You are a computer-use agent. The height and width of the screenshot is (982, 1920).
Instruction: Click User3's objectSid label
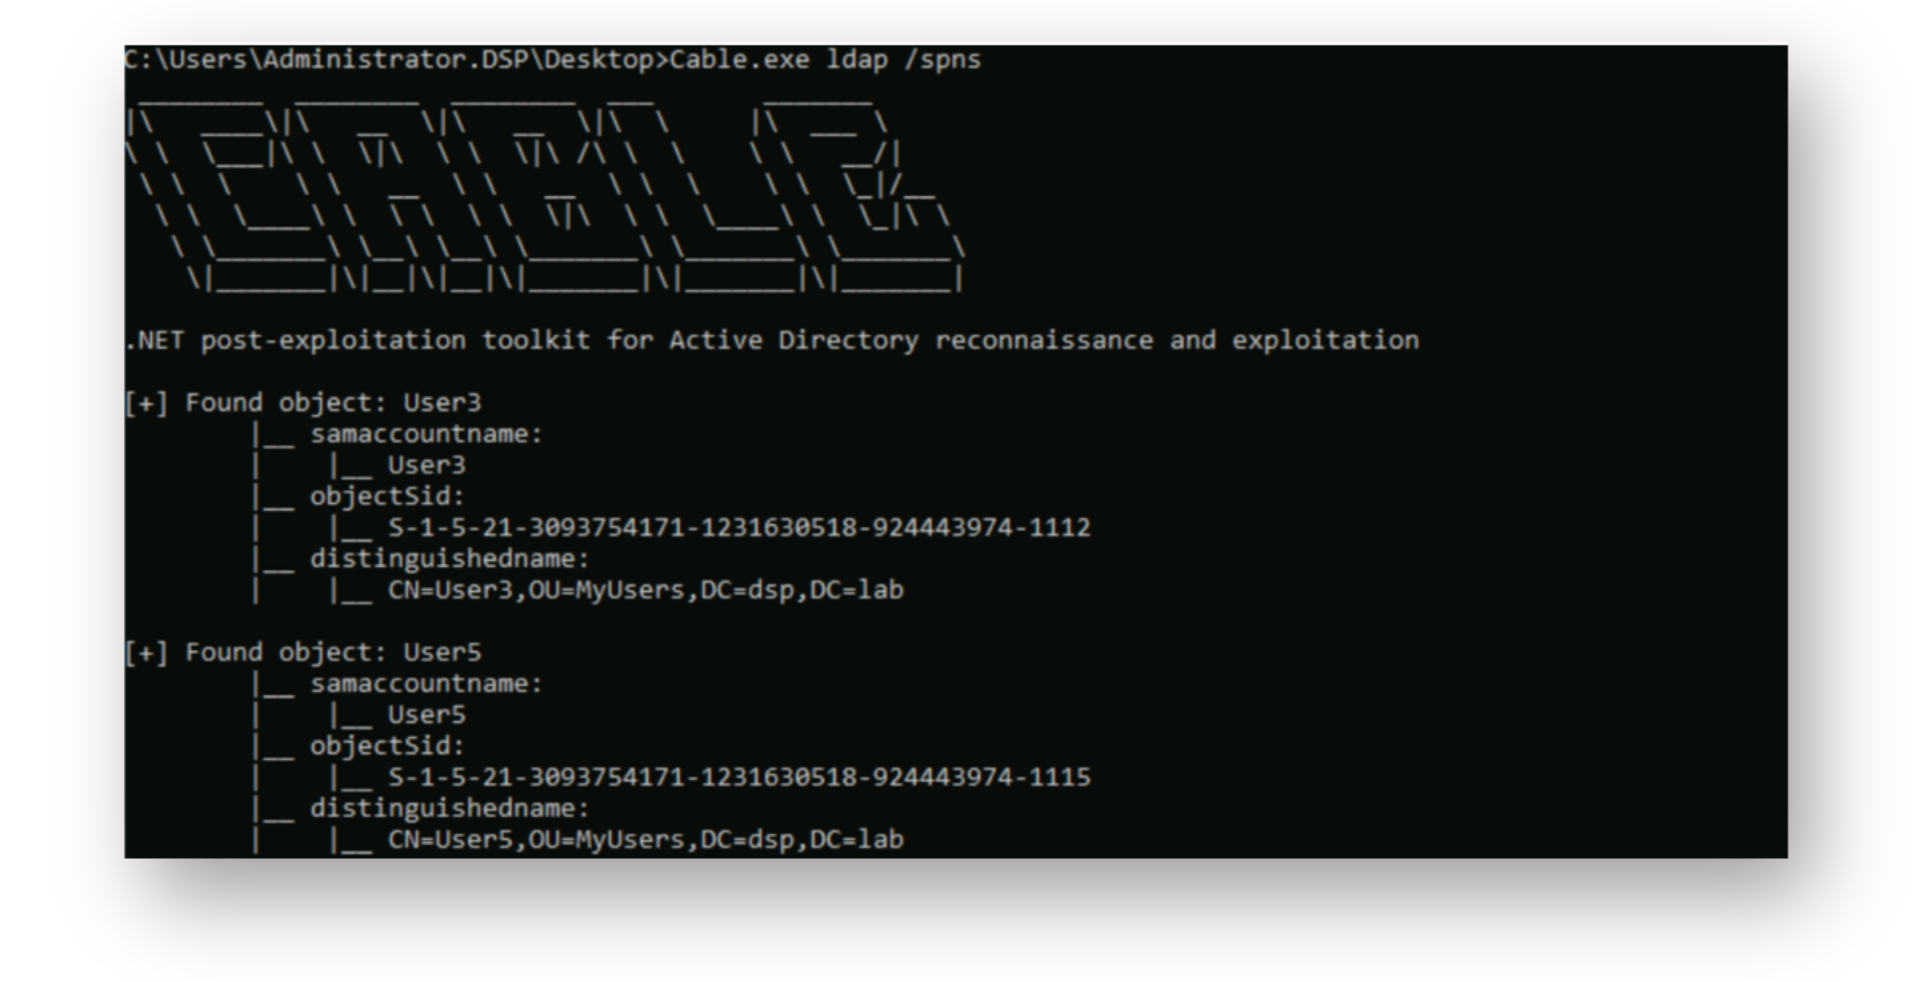coord(387,497)
